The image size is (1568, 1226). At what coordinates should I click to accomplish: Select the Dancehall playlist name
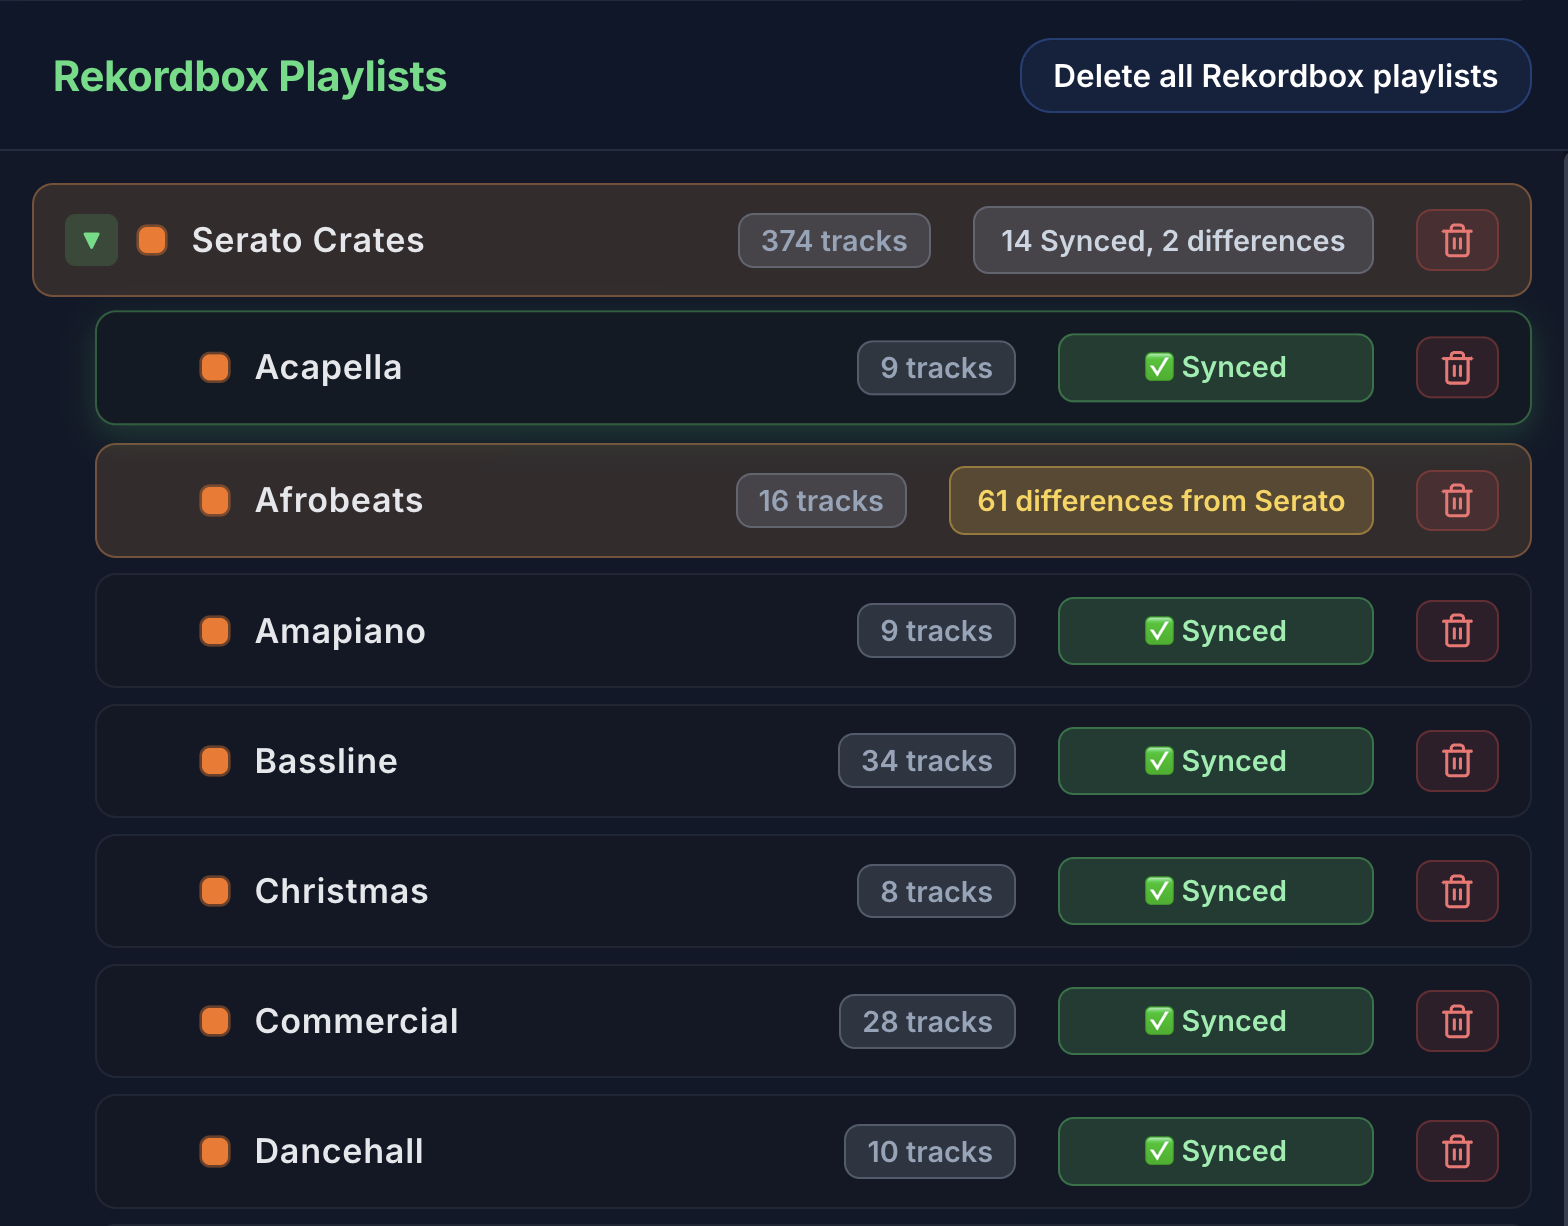pyautogui.click(x=339, y=1151)
